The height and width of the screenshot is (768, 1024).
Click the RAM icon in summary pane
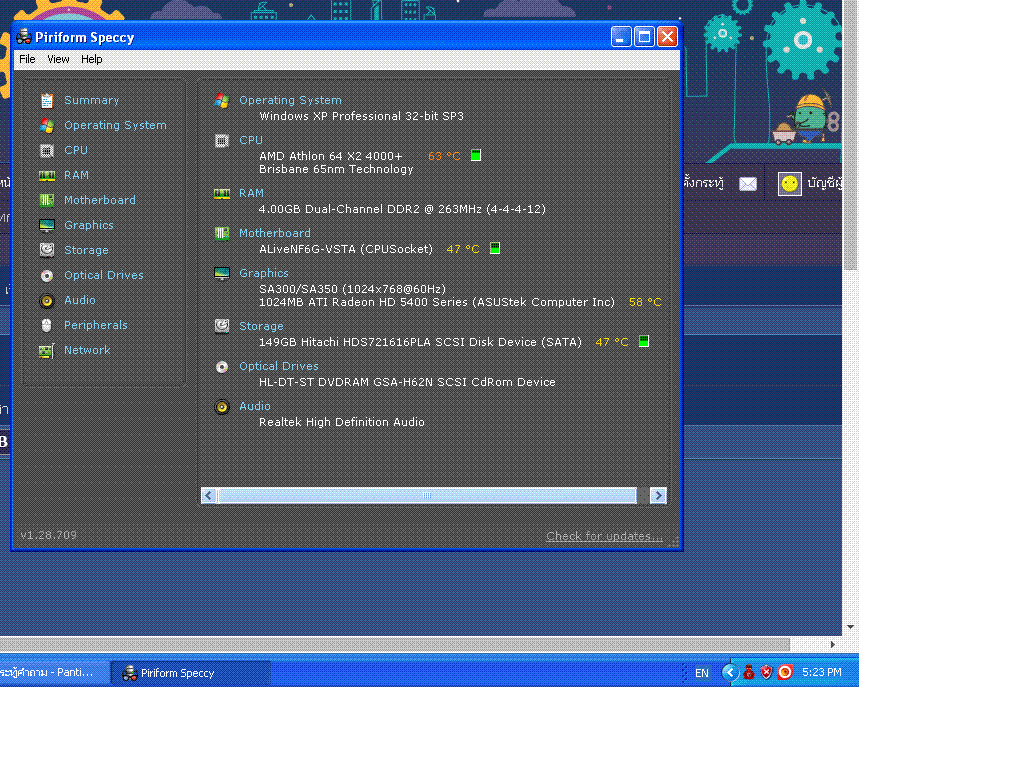tap(222, 194)
